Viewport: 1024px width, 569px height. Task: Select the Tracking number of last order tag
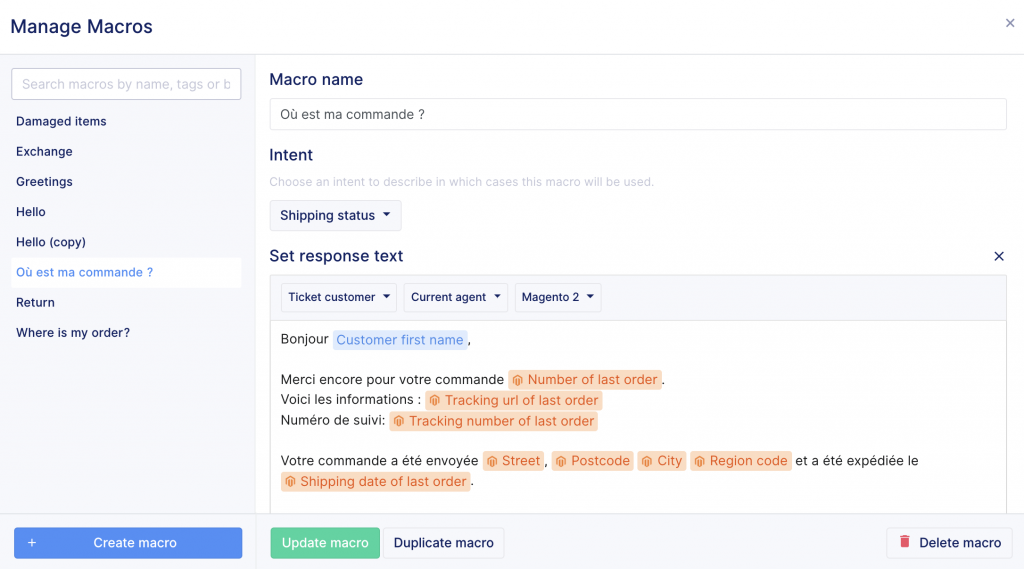(494, 421)
